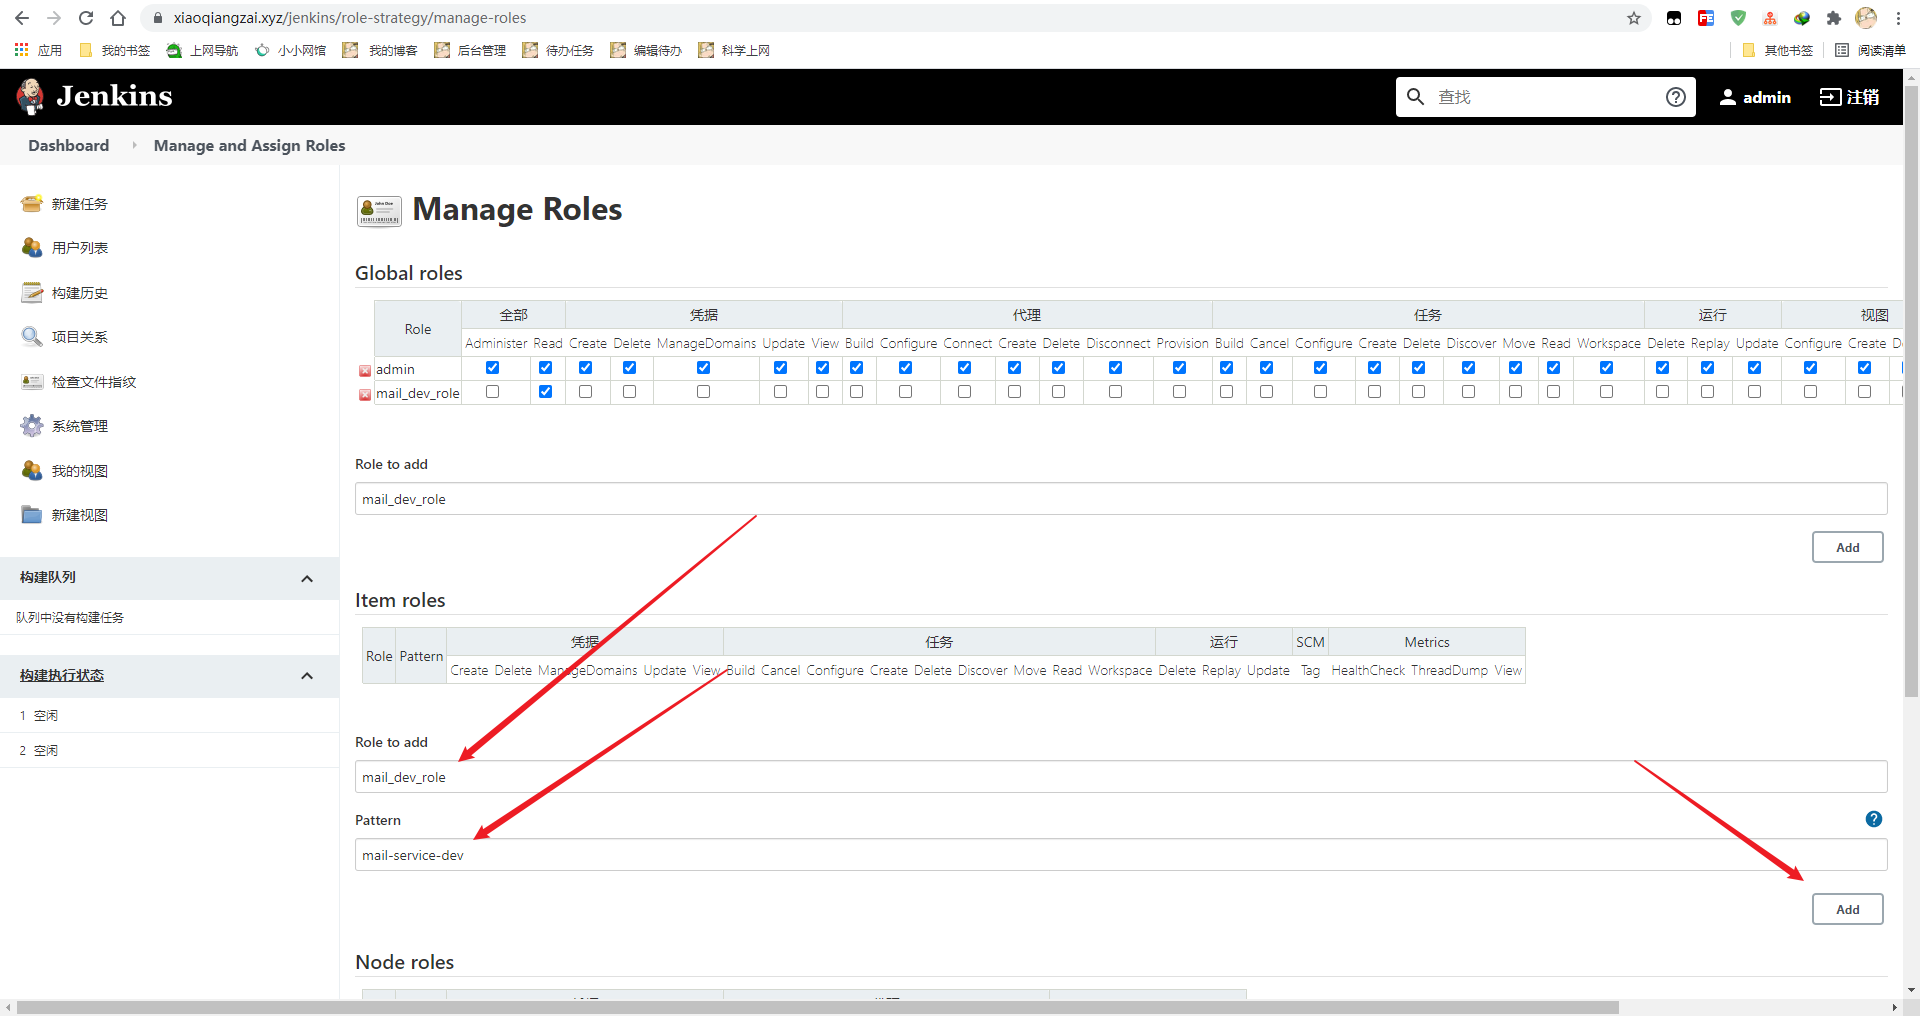Open 我的书签 bookmark folder

tap(114, 50)
